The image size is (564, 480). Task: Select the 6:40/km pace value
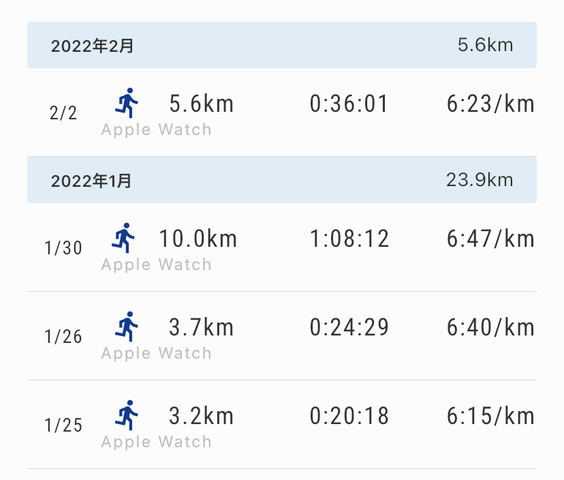point(490,327)
